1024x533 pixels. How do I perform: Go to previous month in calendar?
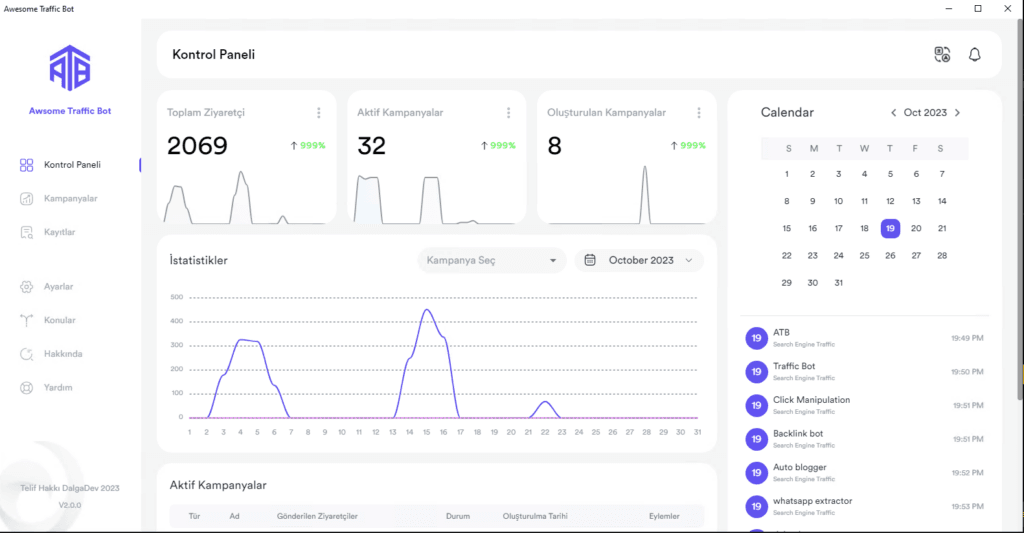893,113
